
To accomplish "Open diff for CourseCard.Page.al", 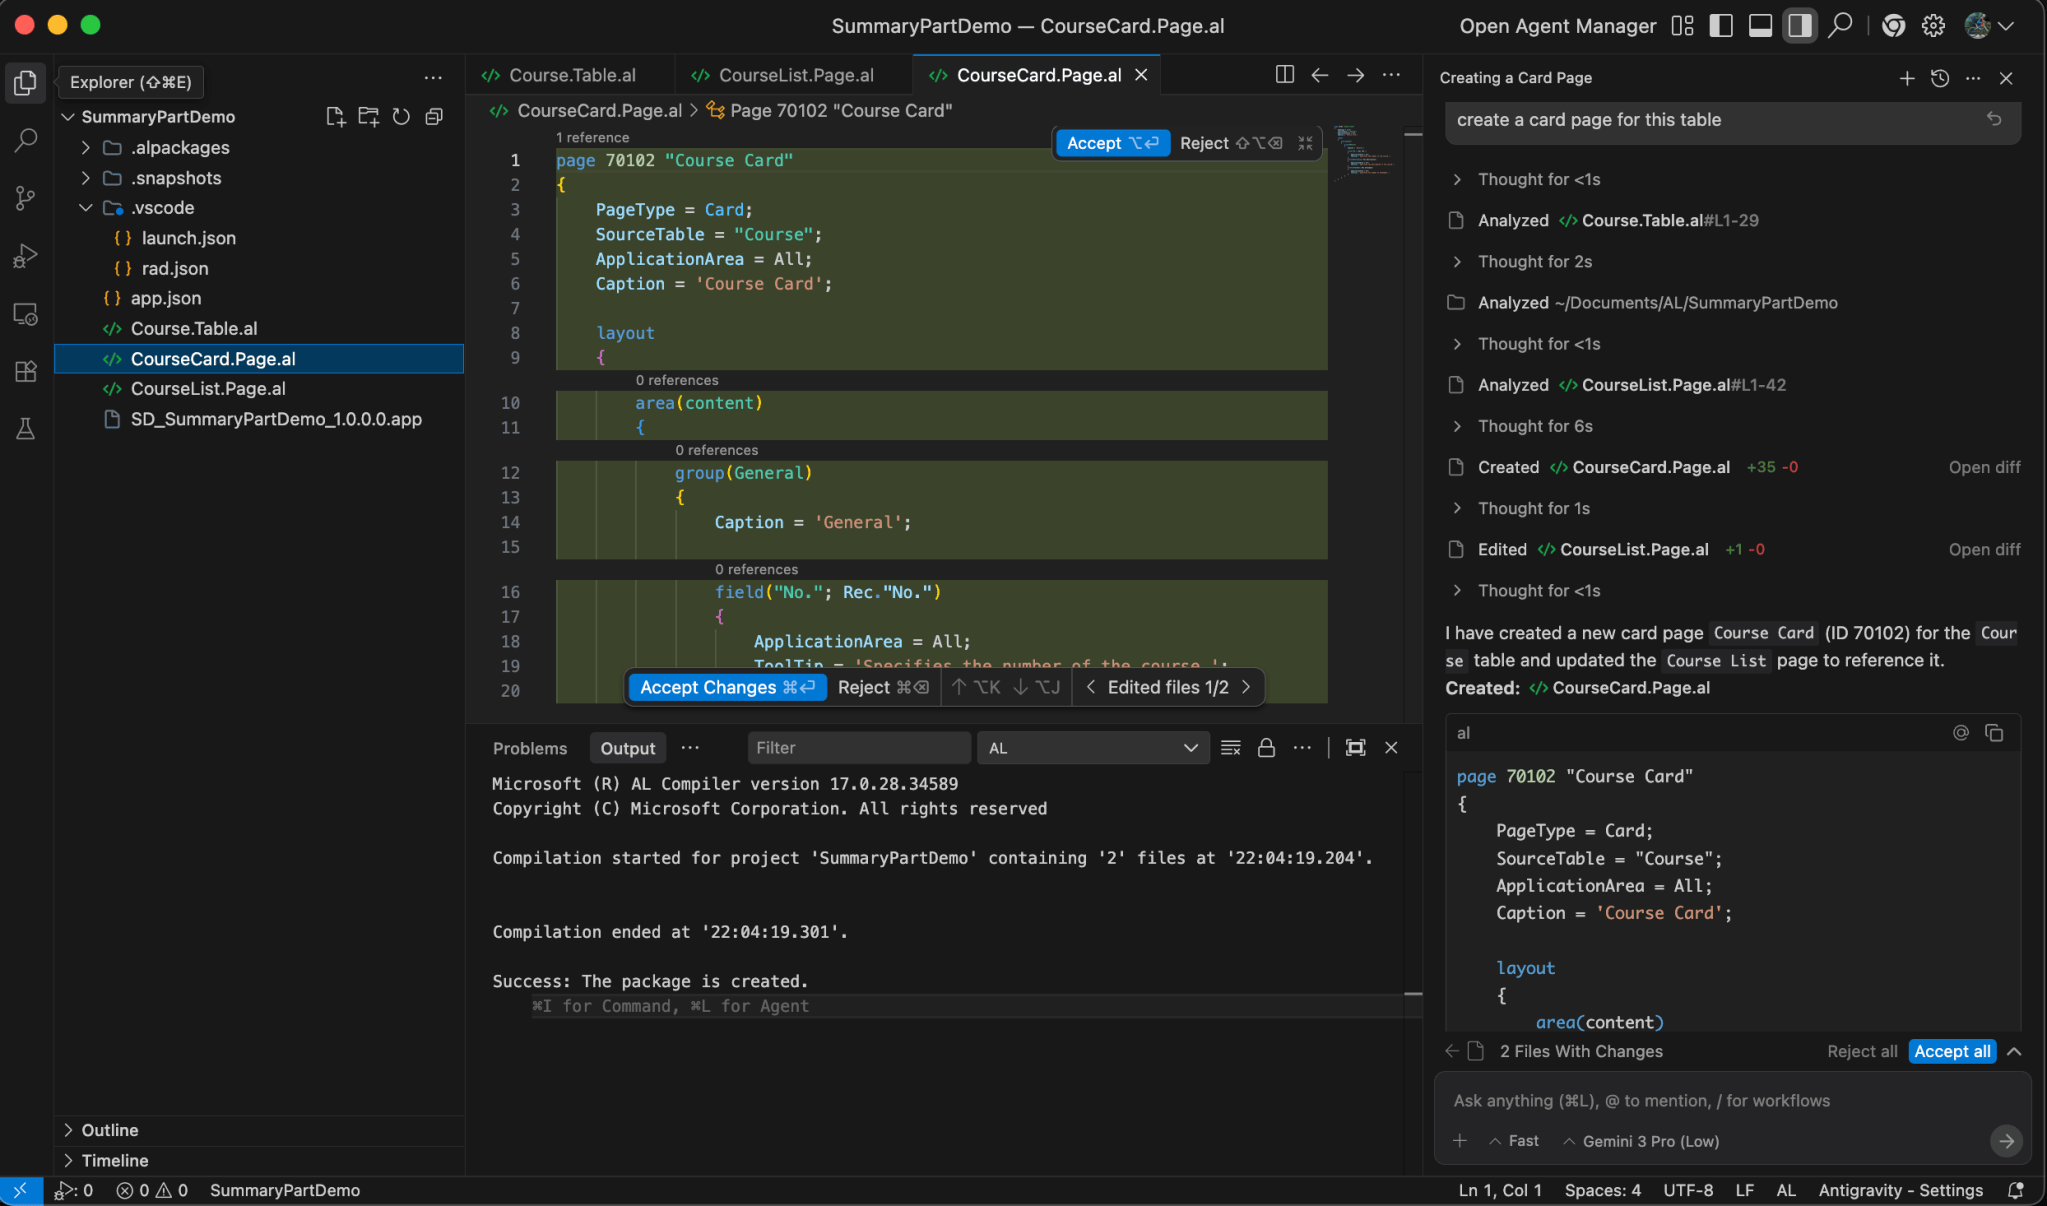I will pyautogui.click(x=1984, y=467).
